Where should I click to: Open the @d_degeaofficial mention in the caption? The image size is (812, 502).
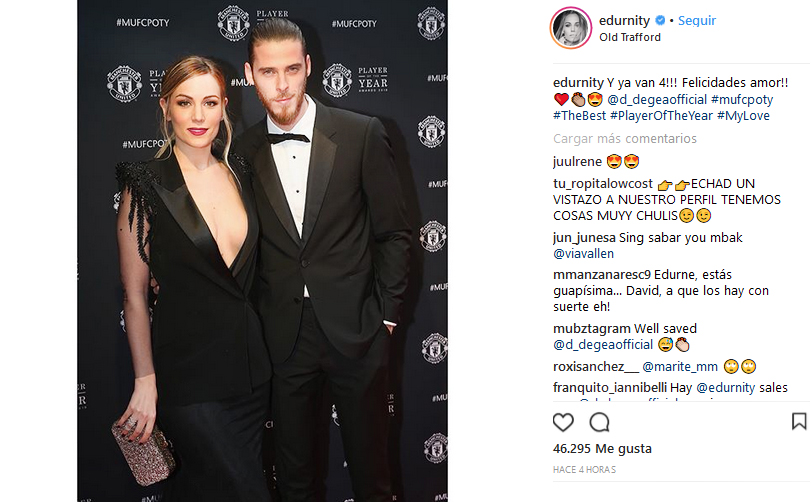(x=657, y=99)
